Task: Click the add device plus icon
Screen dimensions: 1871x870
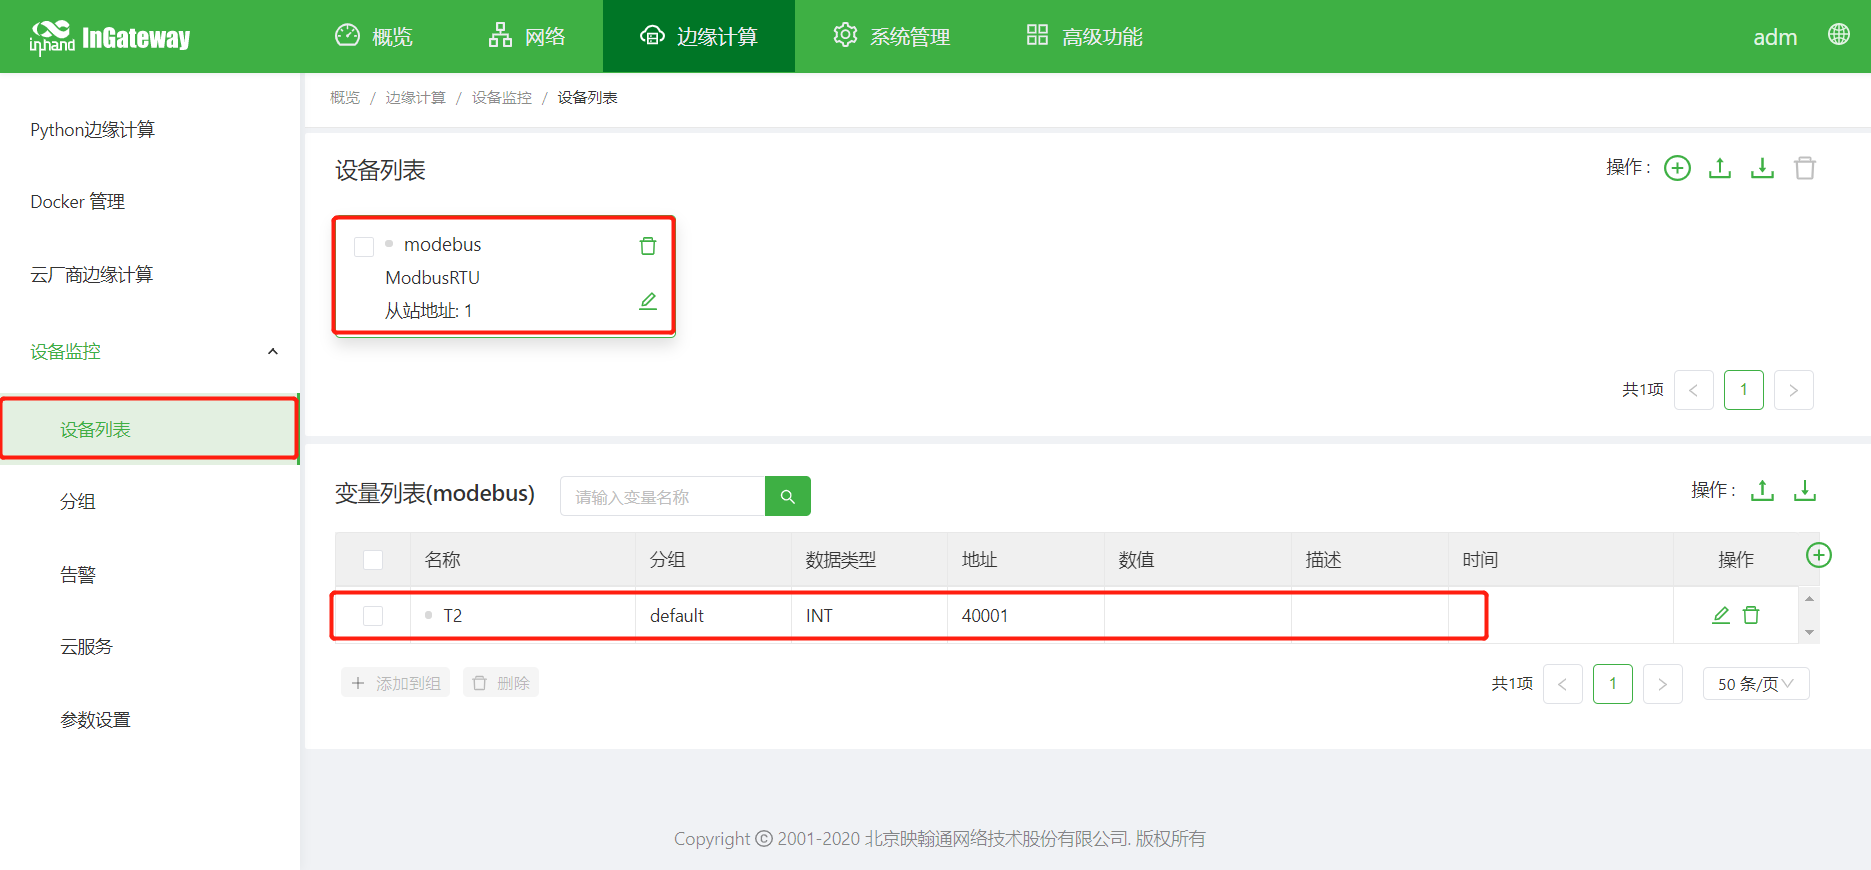Action: click(x=1677, y=168)
